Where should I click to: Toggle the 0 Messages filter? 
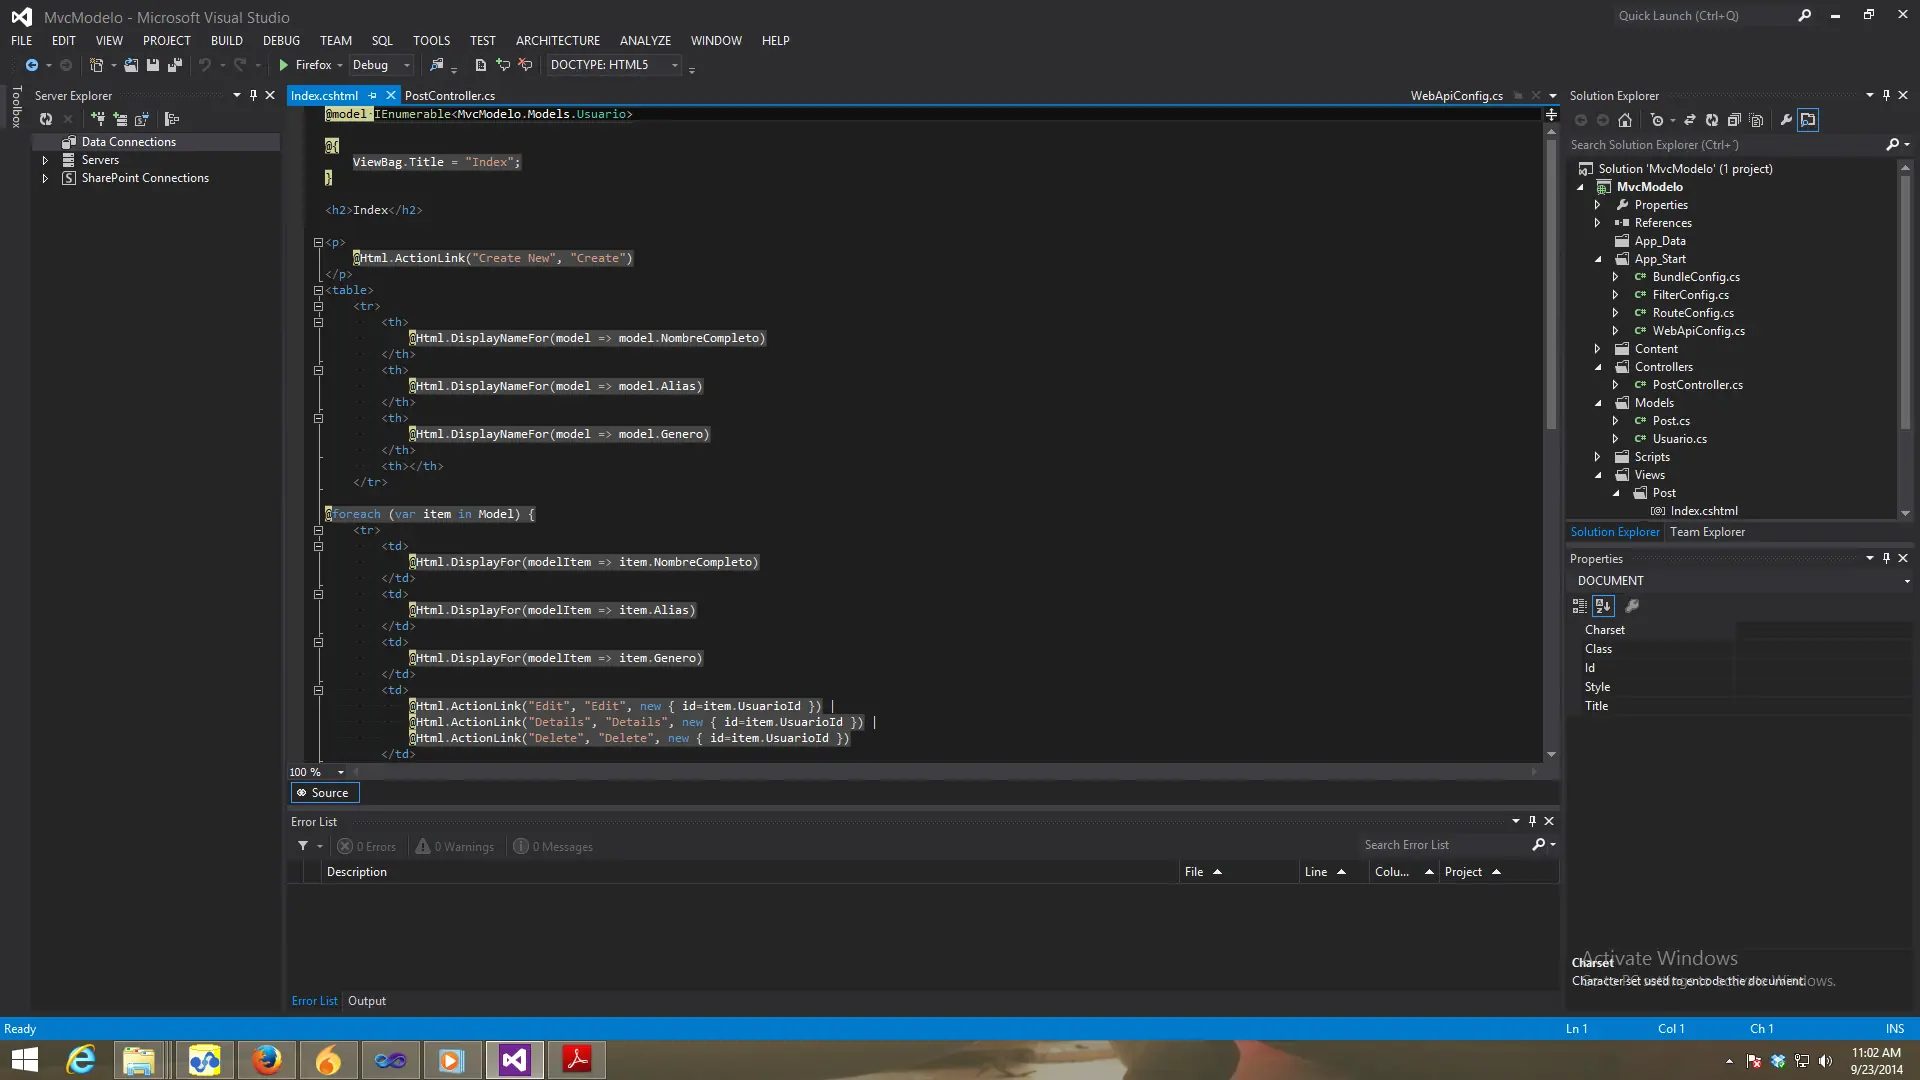pos(553,847)
